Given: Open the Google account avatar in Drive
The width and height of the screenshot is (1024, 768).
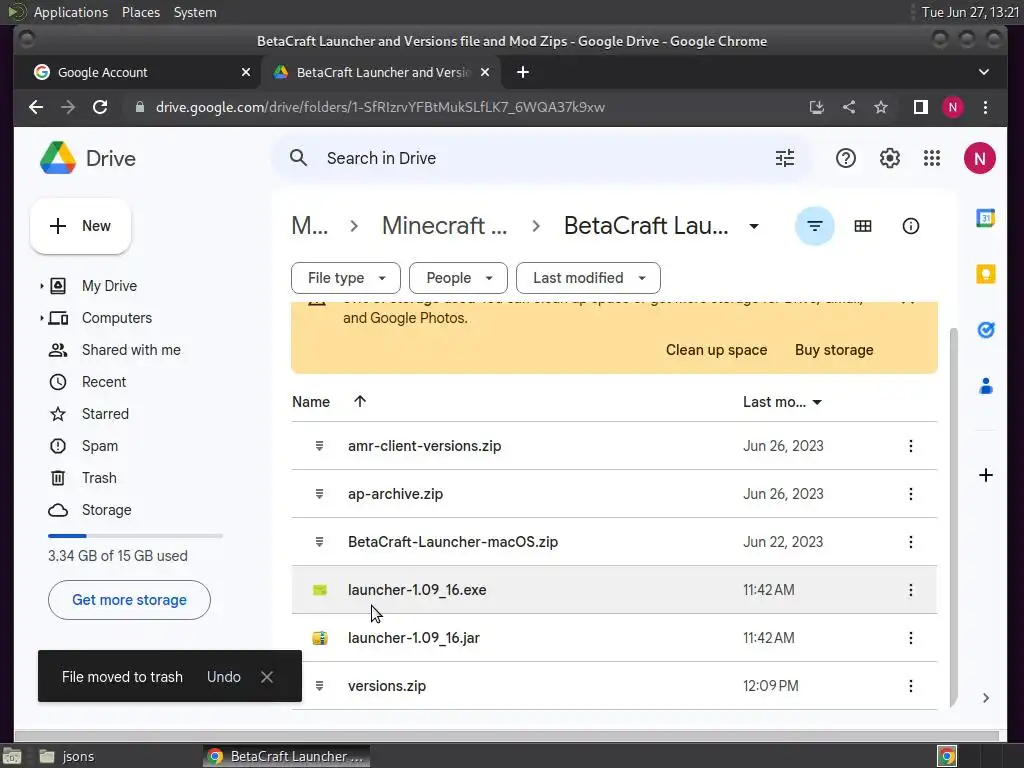Looking at the screenshot, I should [979, 158].
